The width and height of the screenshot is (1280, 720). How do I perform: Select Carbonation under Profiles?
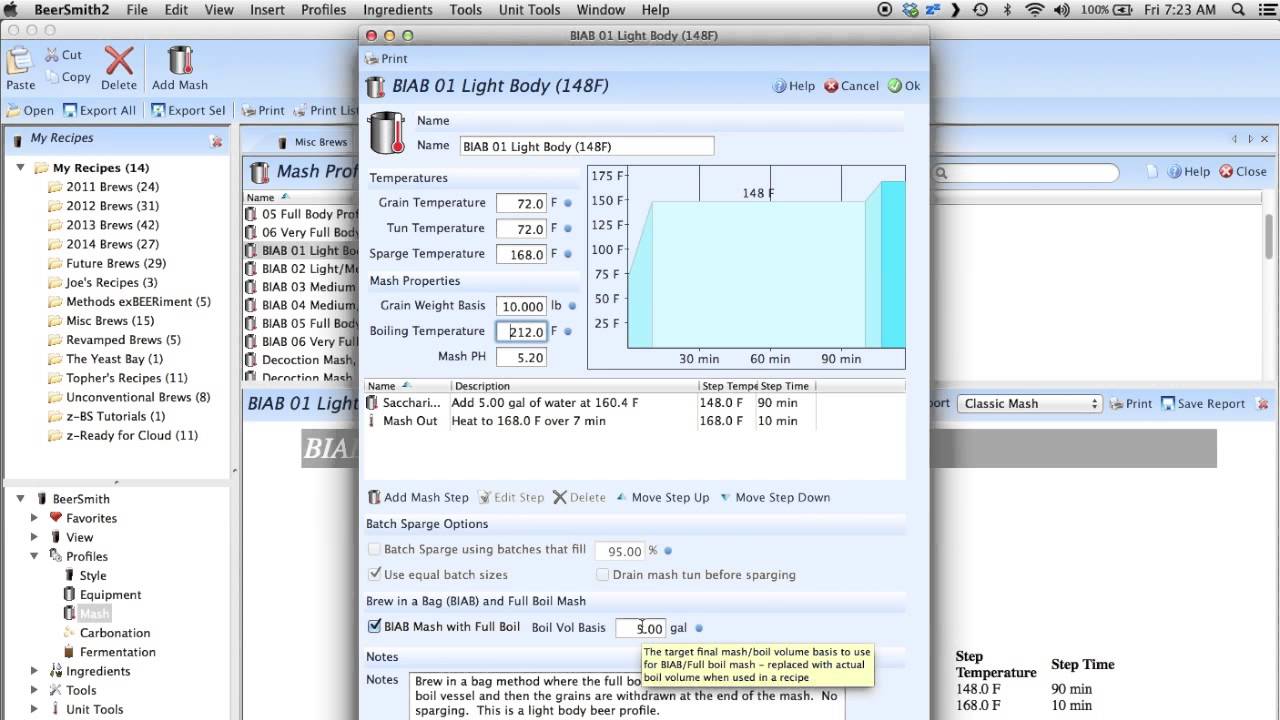(x=115, y=633)
